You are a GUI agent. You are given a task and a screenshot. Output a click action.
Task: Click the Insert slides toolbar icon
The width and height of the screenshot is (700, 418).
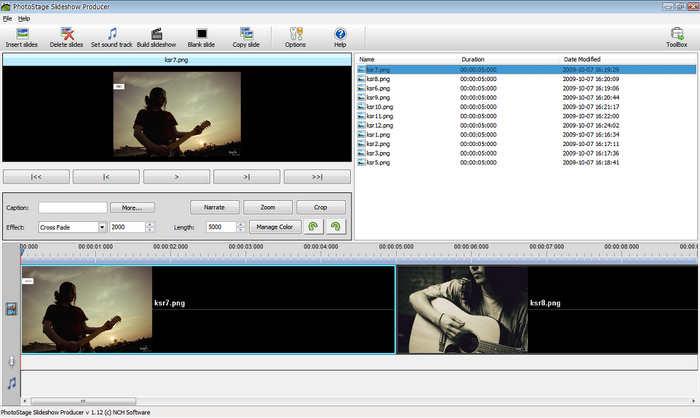tap(22, 36)
